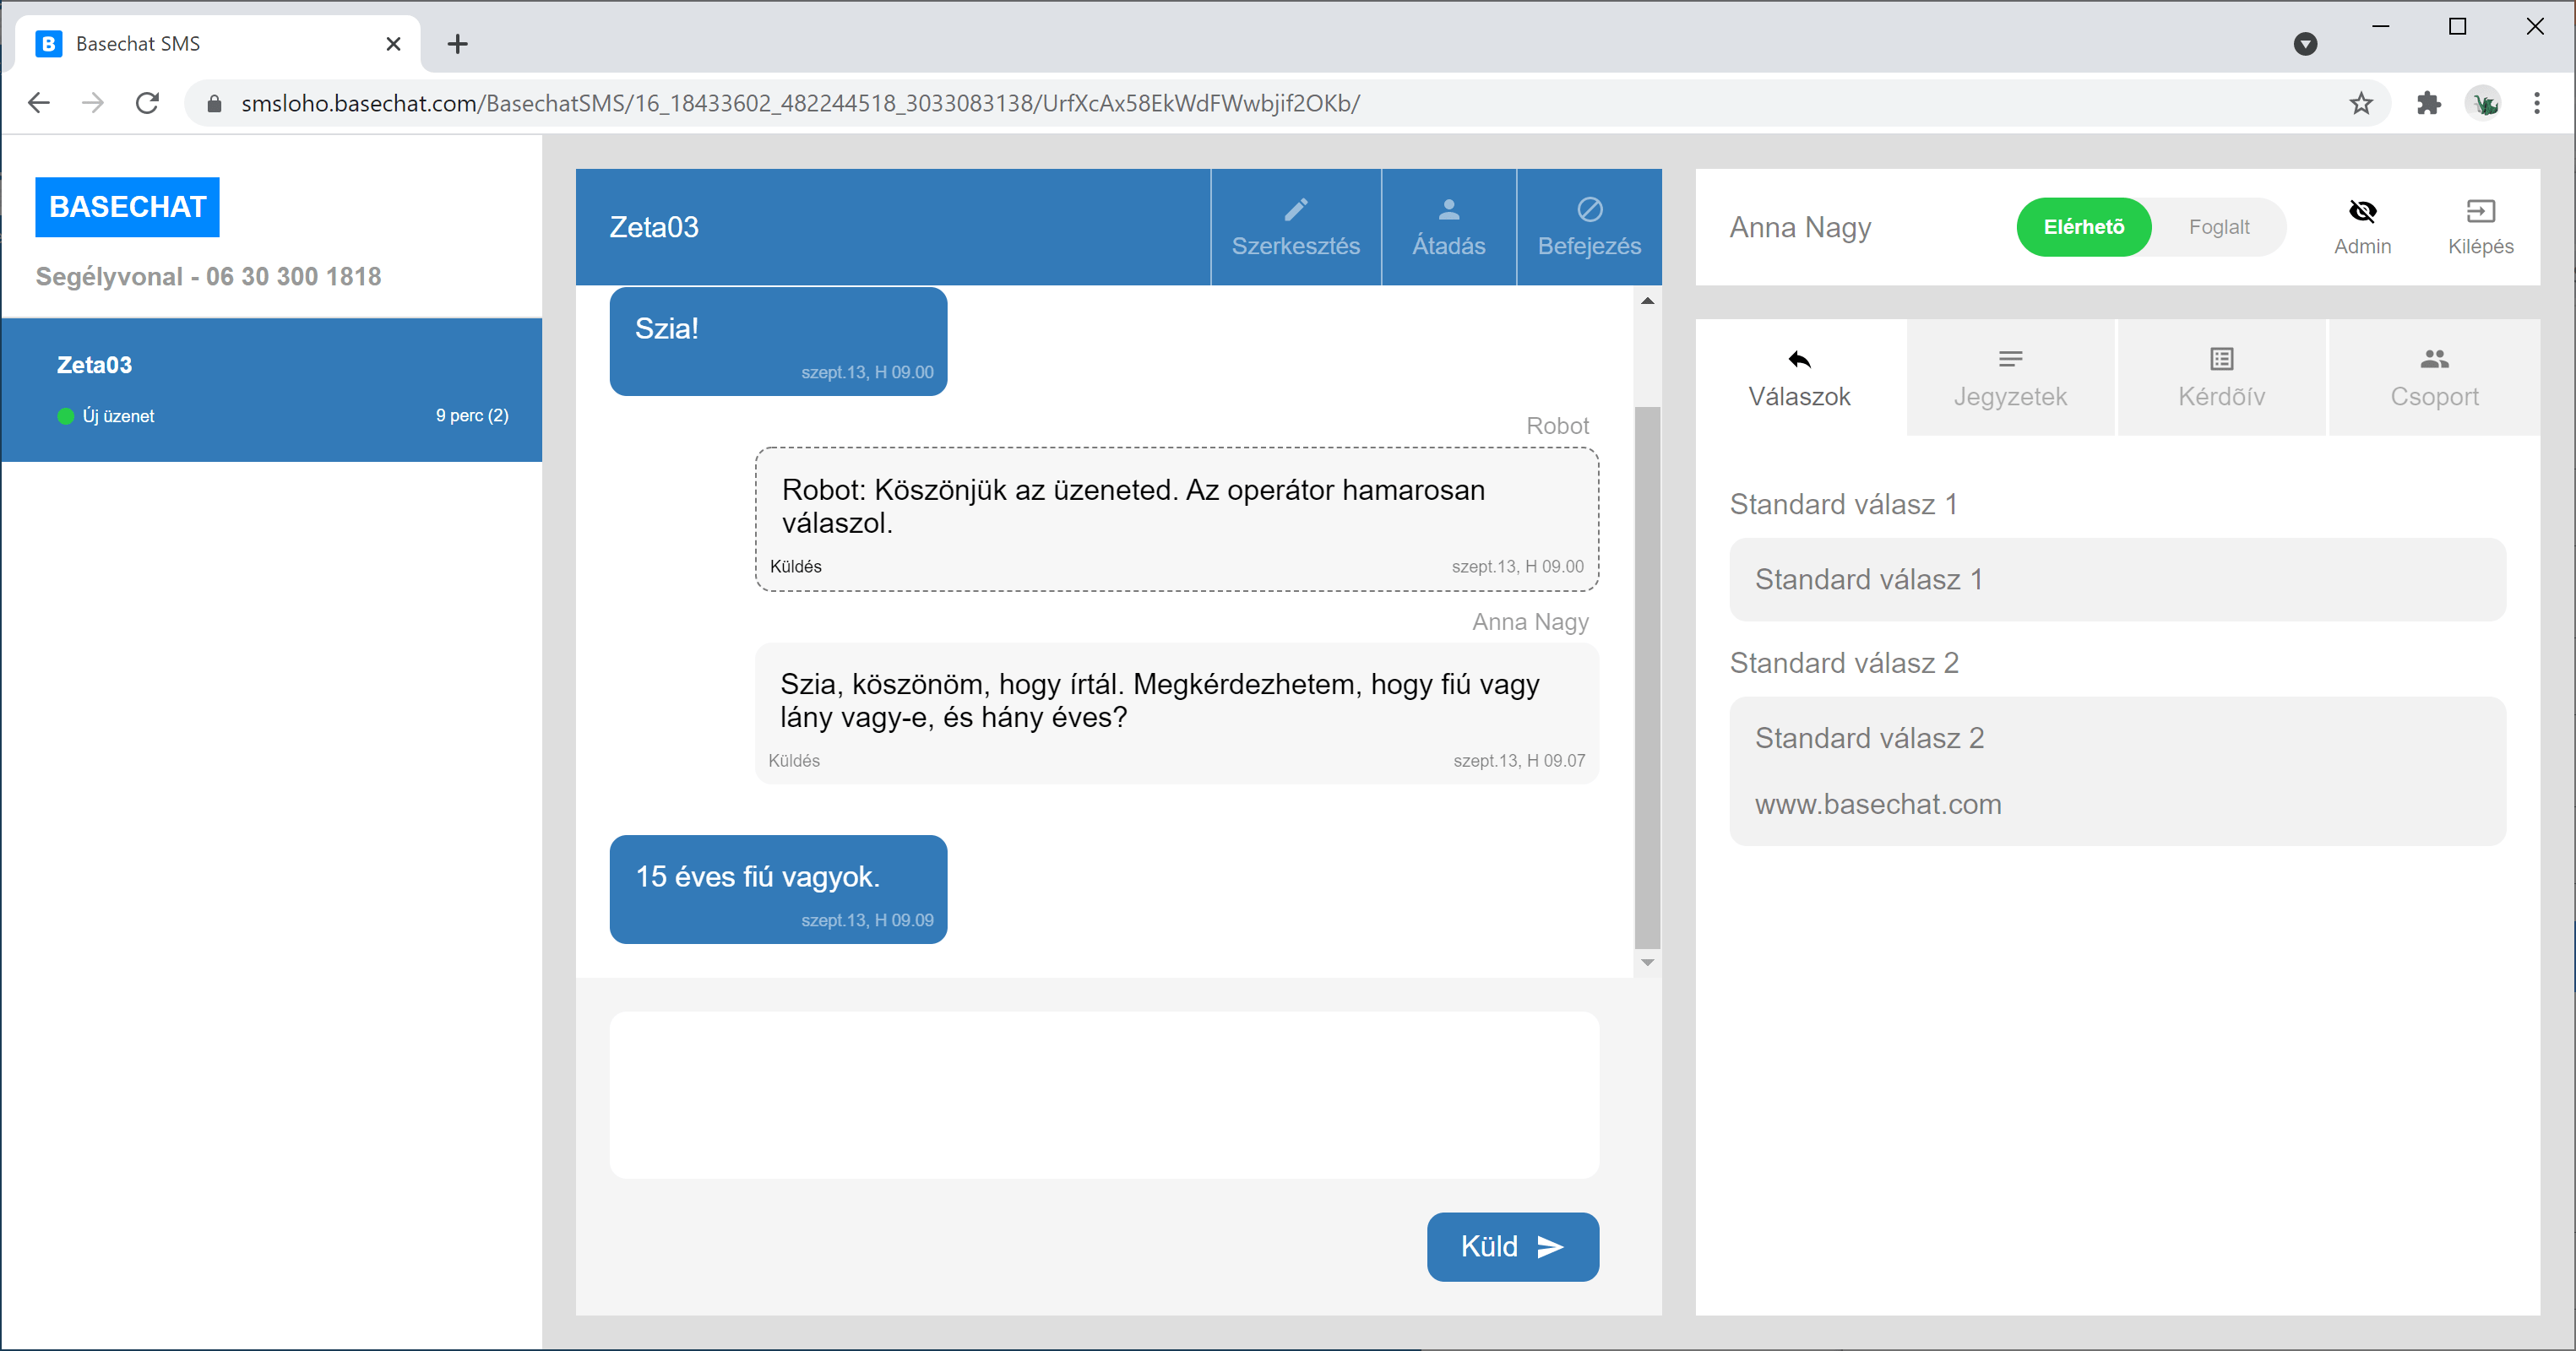Click the Szerkesztés pencil icon

pos(1295,209)
